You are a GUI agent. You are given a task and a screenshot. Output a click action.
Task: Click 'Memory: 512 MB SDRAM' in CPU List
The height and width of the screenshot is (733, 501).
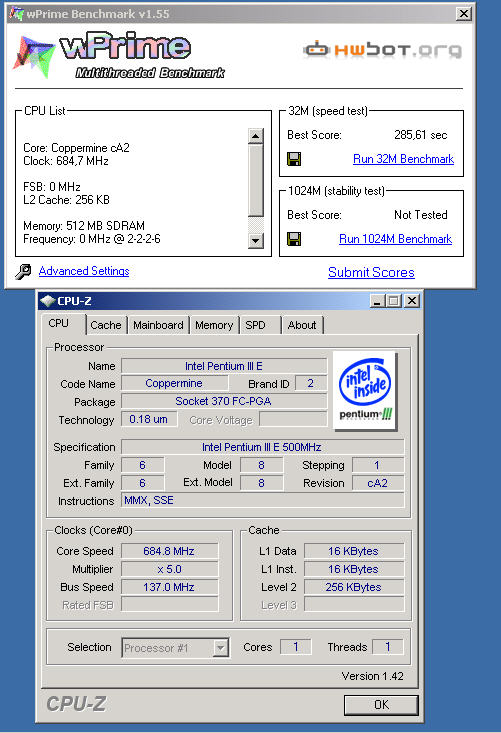point(84,226)
